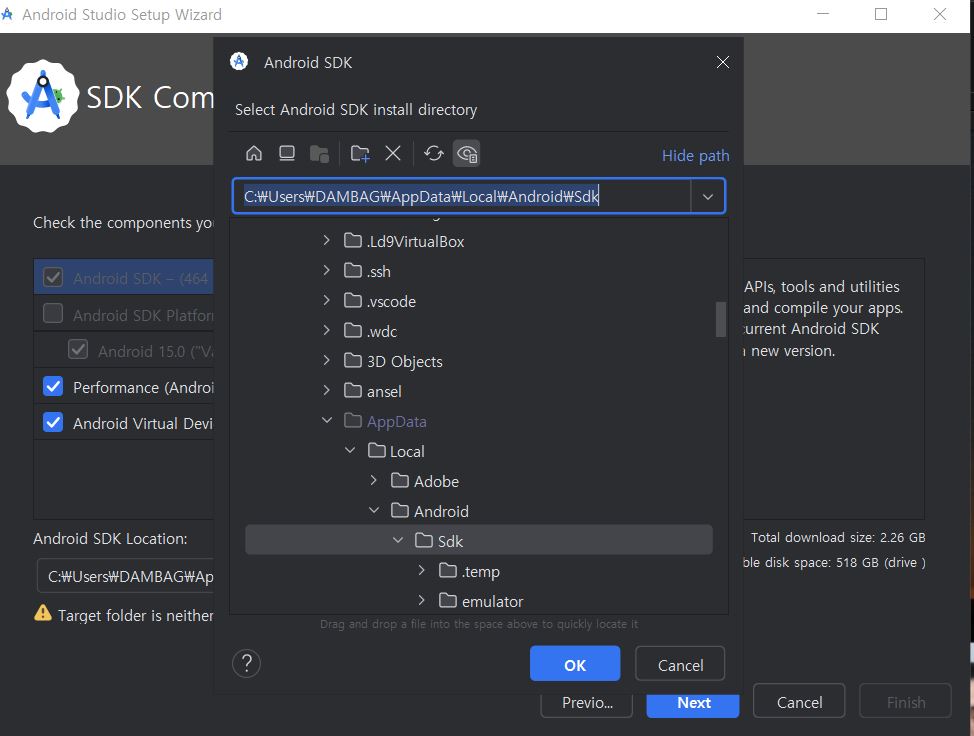Select the .temp folder row
The image size is (974, 736).
click(x=478, y=571)
